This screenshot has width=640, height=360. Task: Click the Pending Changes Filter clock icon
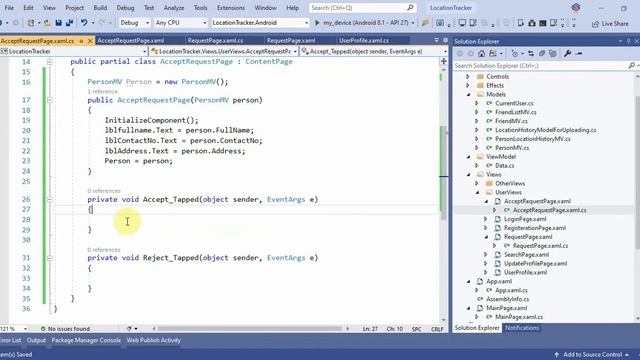515,53
